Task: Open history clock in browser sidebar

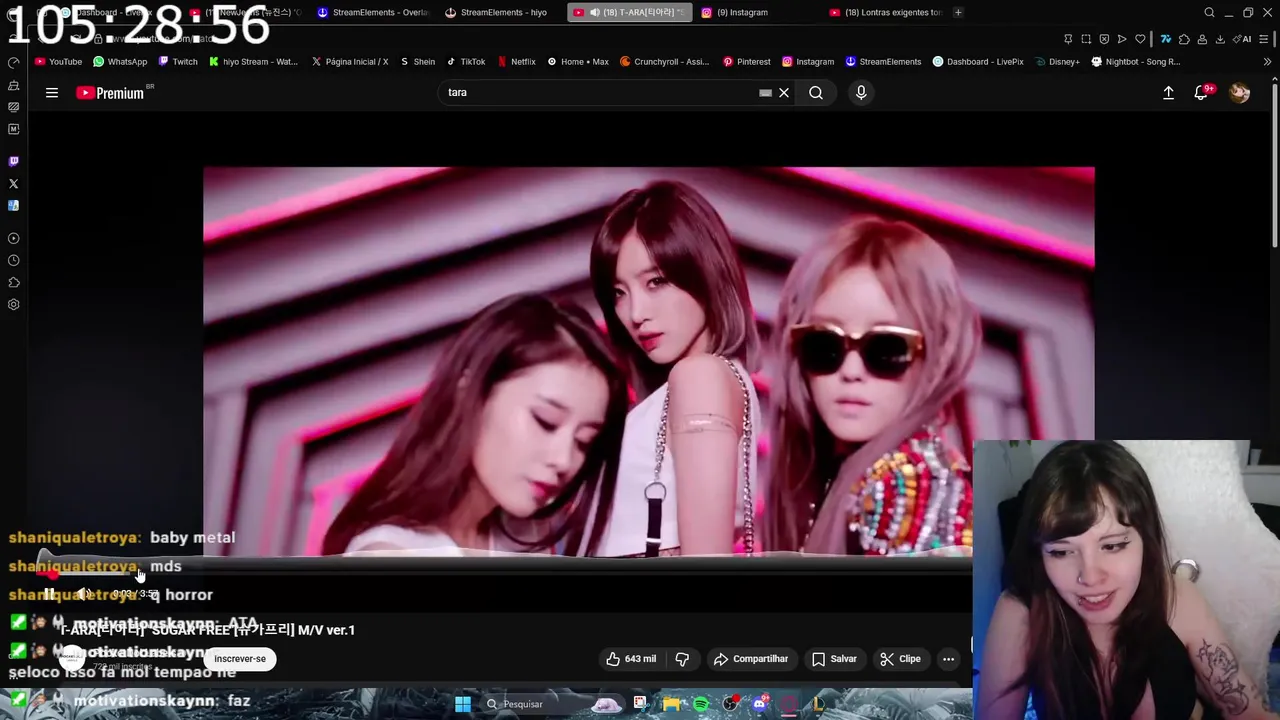Action: tap(13, 261)
